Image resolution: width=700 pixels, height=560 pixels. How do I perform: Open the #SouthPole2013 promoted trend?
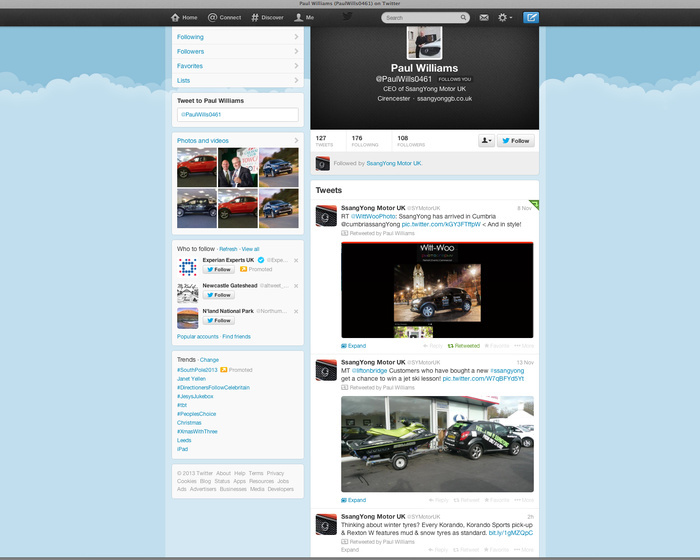click(x=197, y=370)
